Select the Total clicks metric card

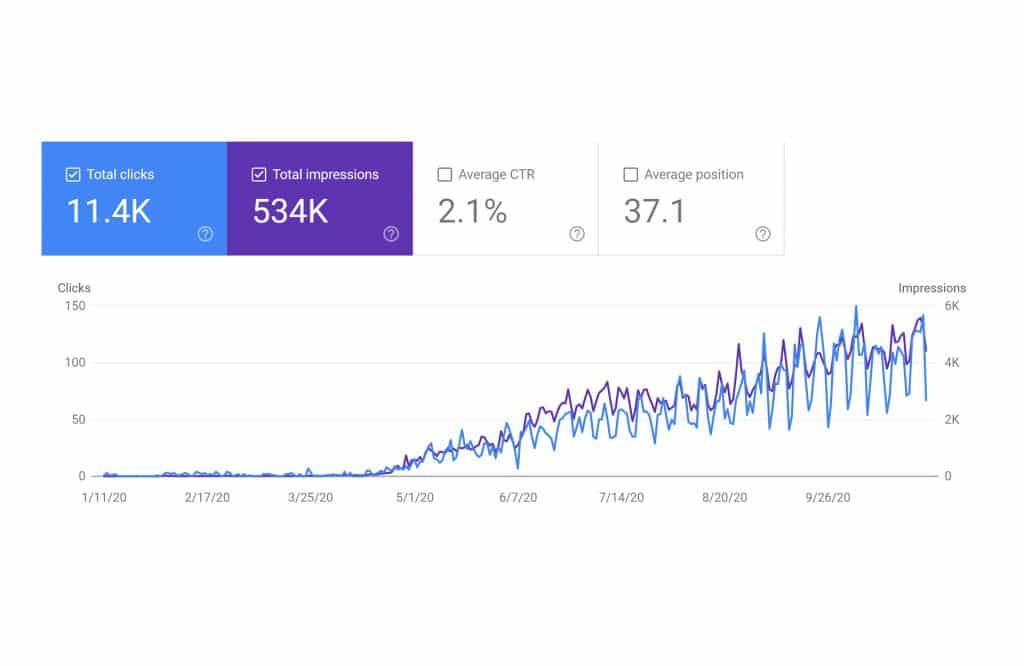[x=133, y=198]
